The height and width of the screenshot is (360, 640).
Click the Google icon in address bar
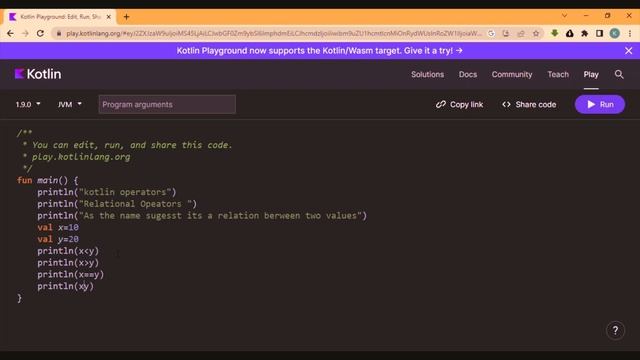coord(491,33)
